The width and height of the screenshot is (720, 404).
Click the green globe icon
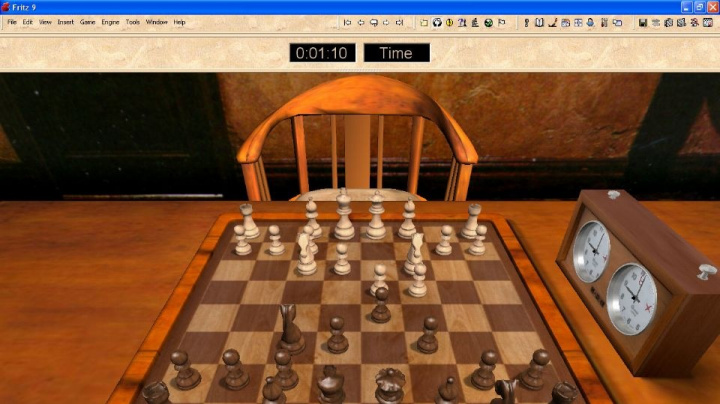[489, 22]
